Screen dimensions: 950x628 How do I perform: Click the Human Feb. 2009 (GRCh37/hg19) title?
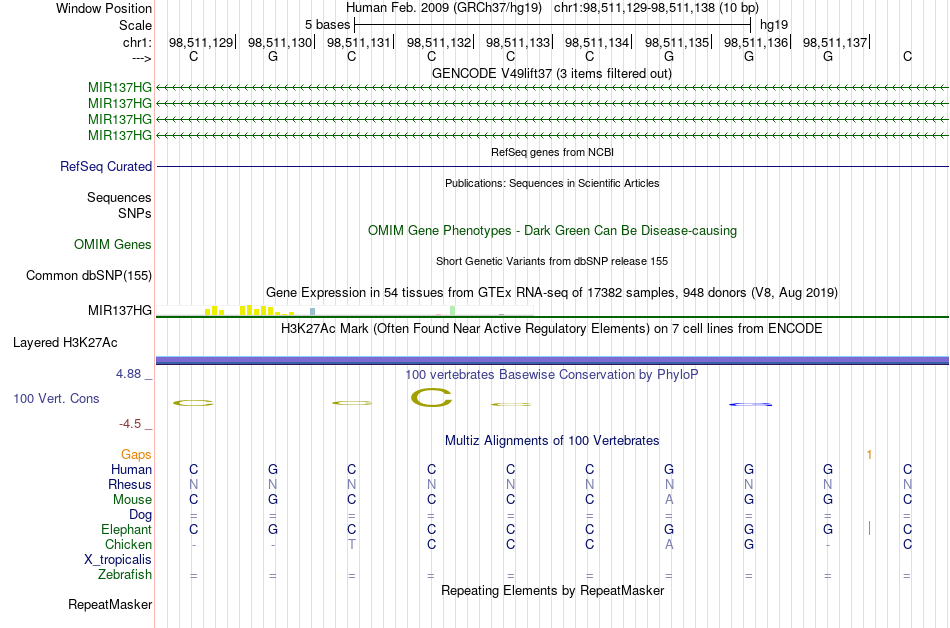[x=445, y=8]
